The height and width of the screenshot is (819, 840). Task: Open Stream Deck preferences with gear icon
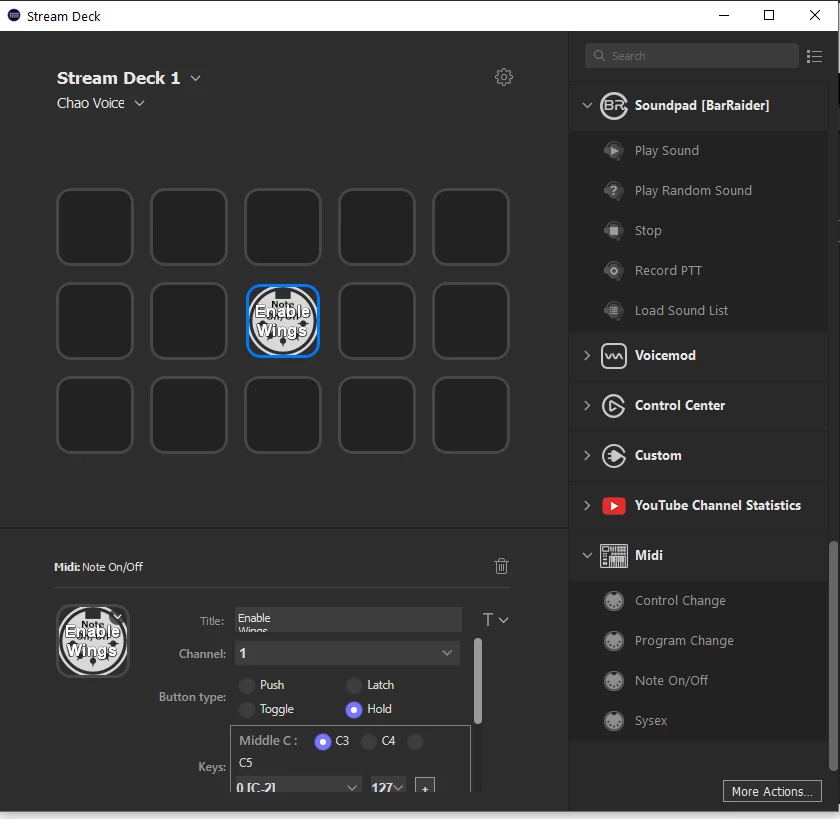504,77
